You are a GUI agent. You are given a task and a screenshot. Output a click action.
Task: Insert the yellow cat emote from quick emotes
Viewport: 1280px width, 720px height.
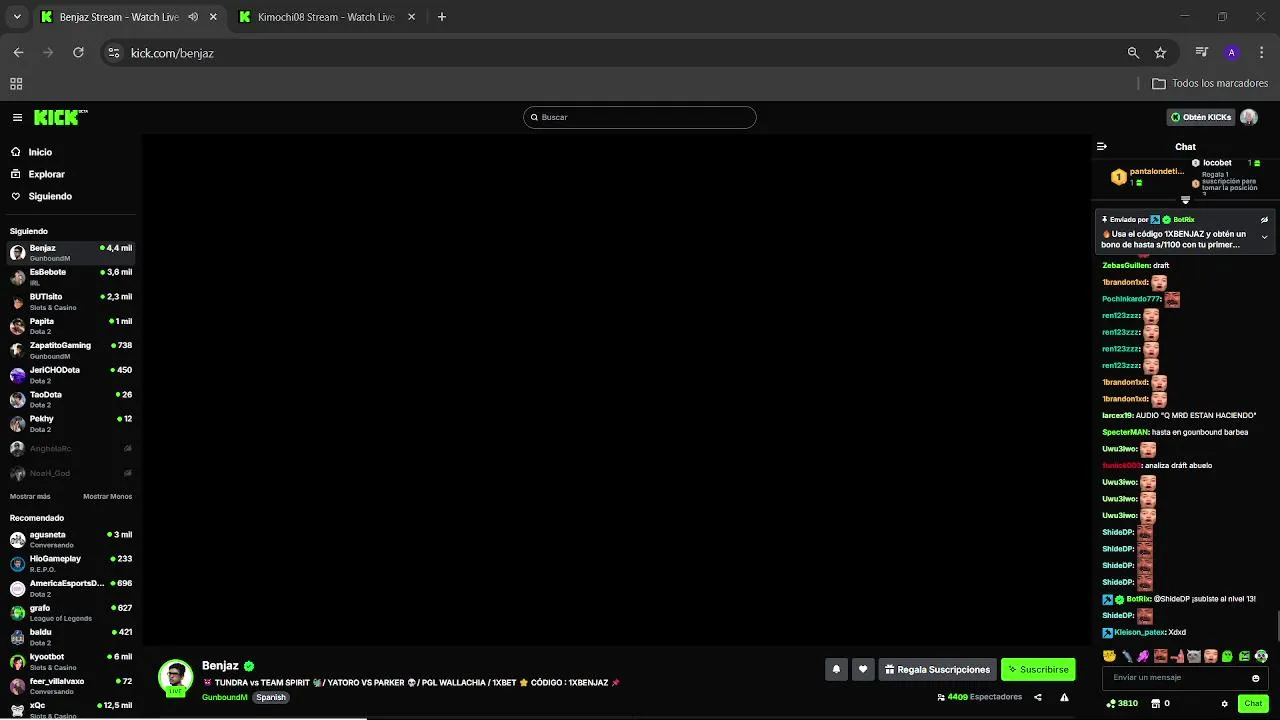1109,656
